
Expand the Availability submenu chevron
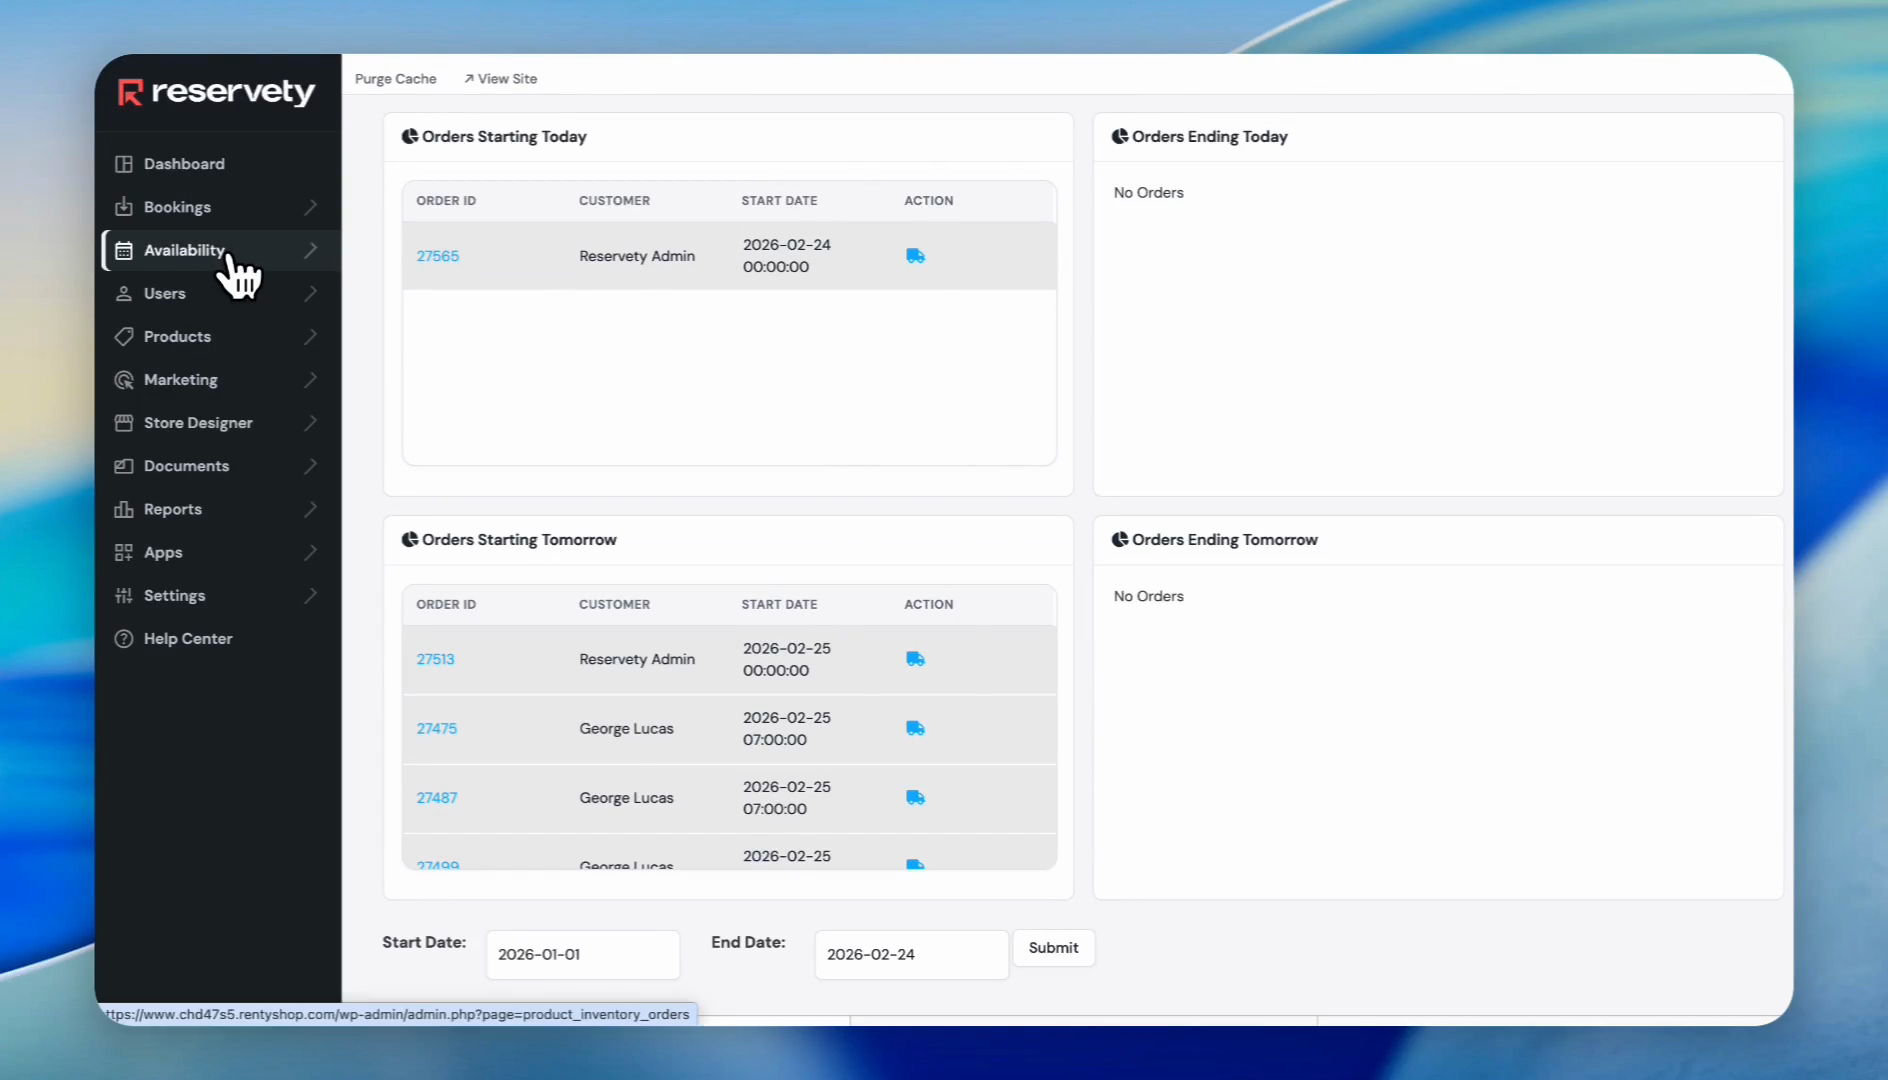[311, 250]
